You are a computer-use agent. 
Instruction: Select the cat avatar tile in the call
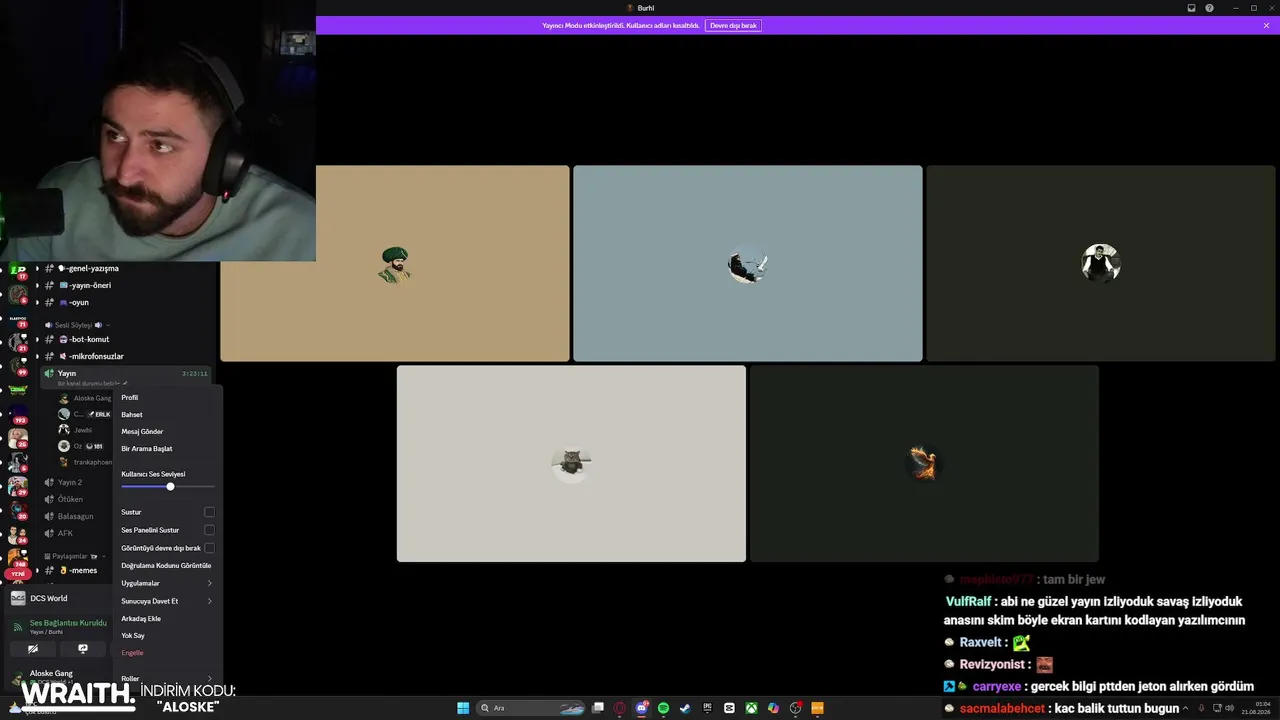click(571, 463)
